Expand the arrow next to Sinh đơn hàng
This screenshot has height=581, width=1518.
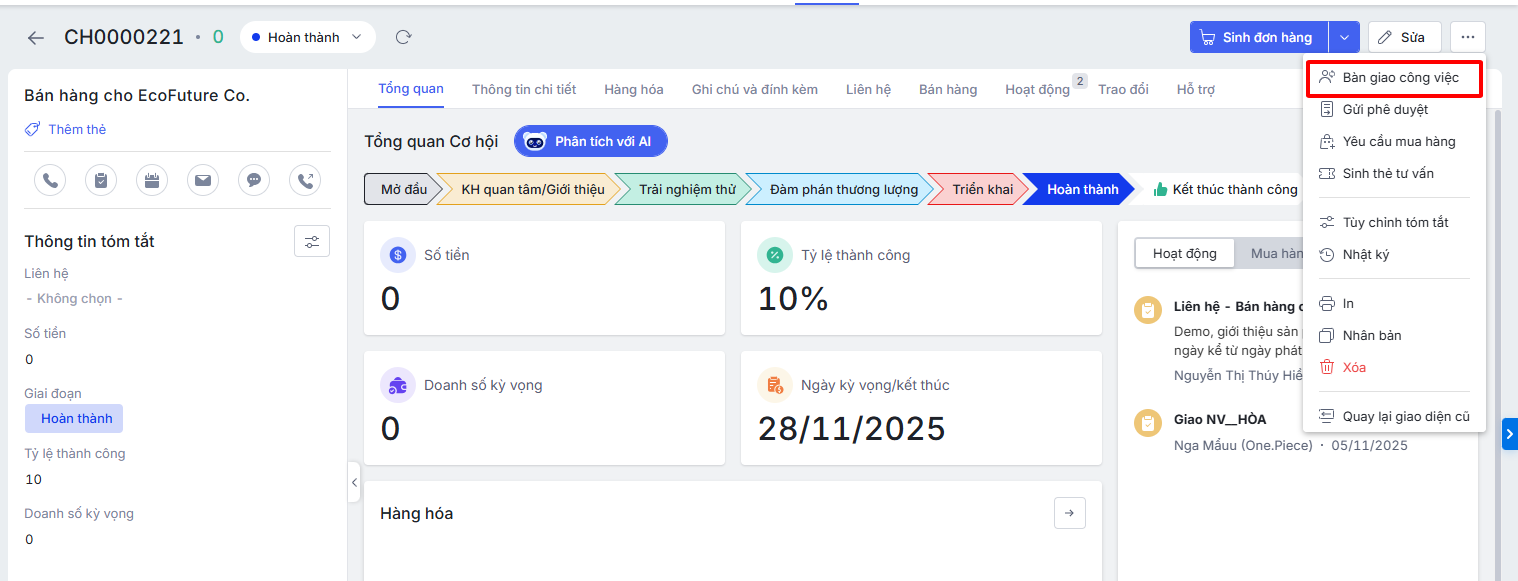click(1344, 37)
